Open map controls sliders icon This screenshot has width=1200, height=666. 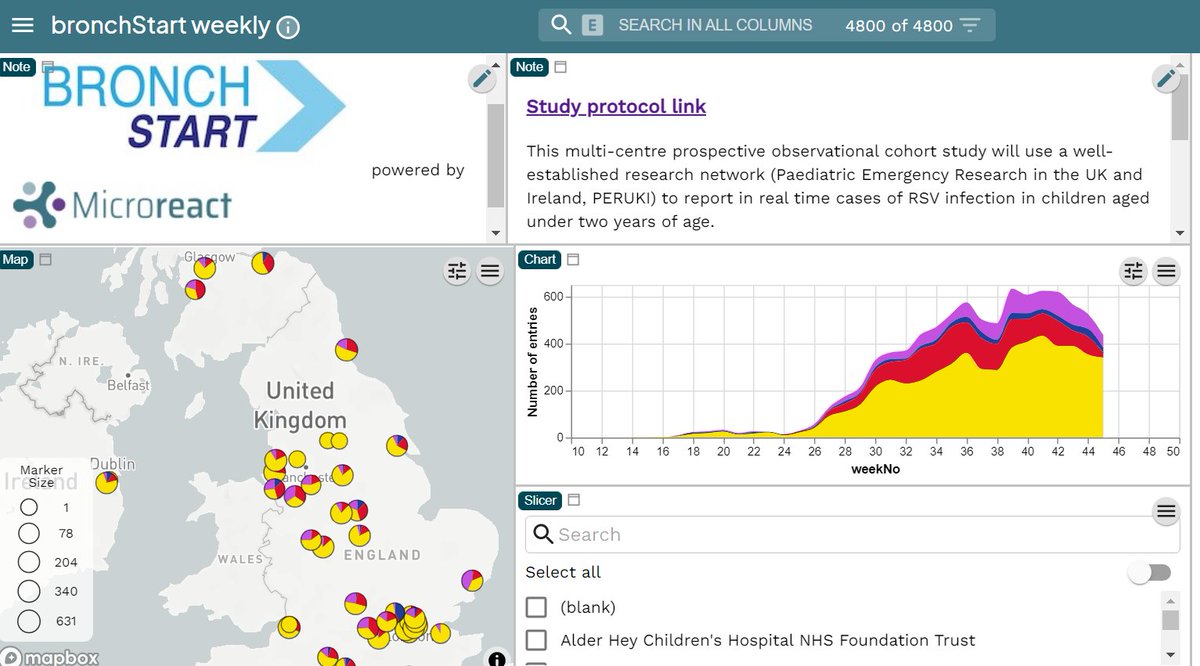(457, 271)
